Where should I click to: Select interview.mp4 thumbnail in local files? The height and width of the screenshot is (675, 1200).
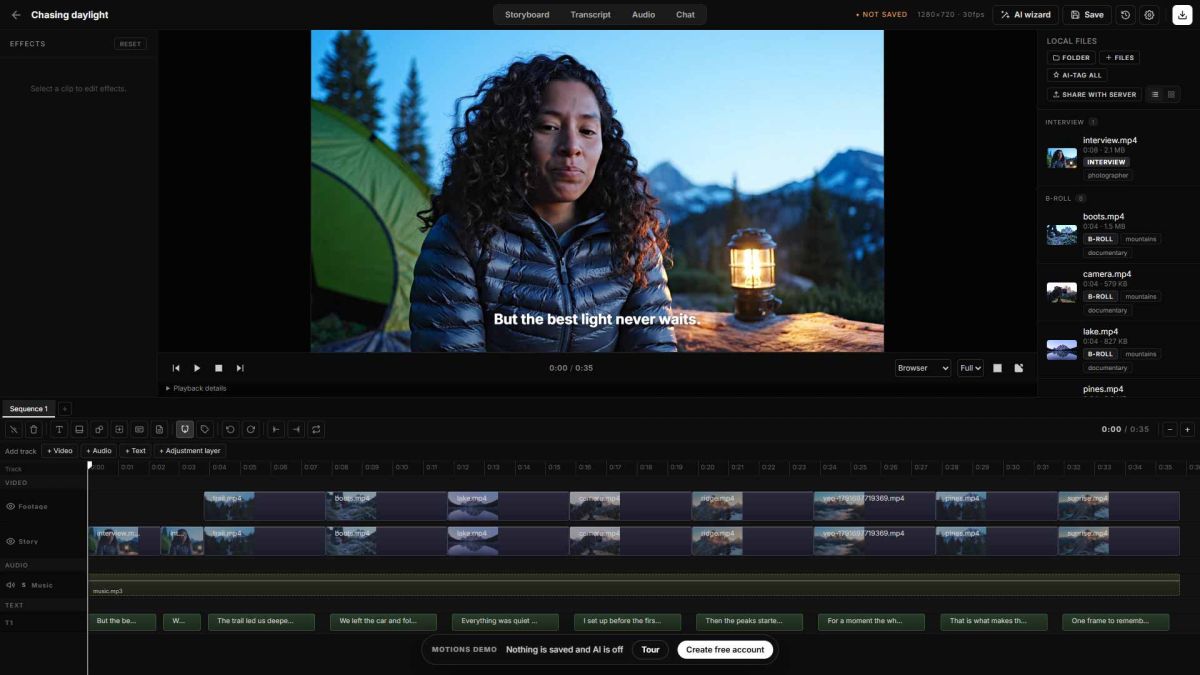coord(1061,158)
